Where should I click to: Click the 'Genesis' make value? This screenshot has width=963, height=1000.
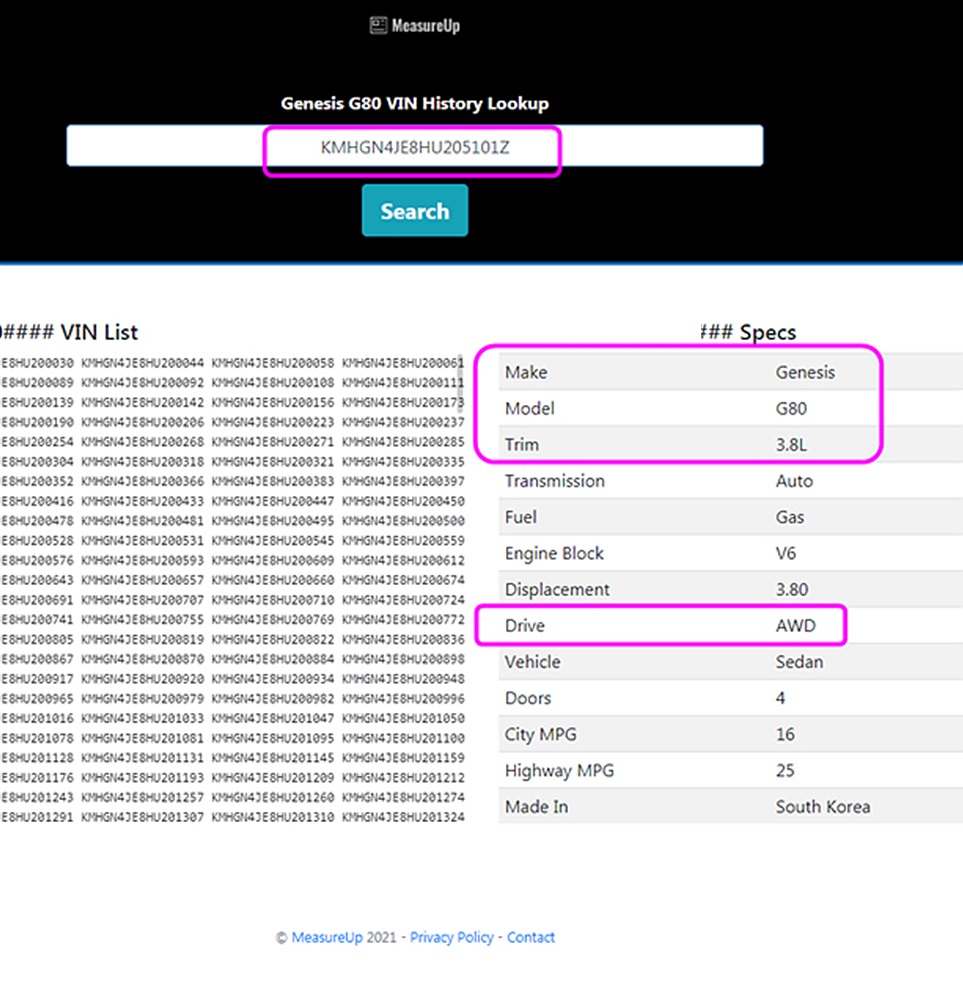tap(805, 372)
